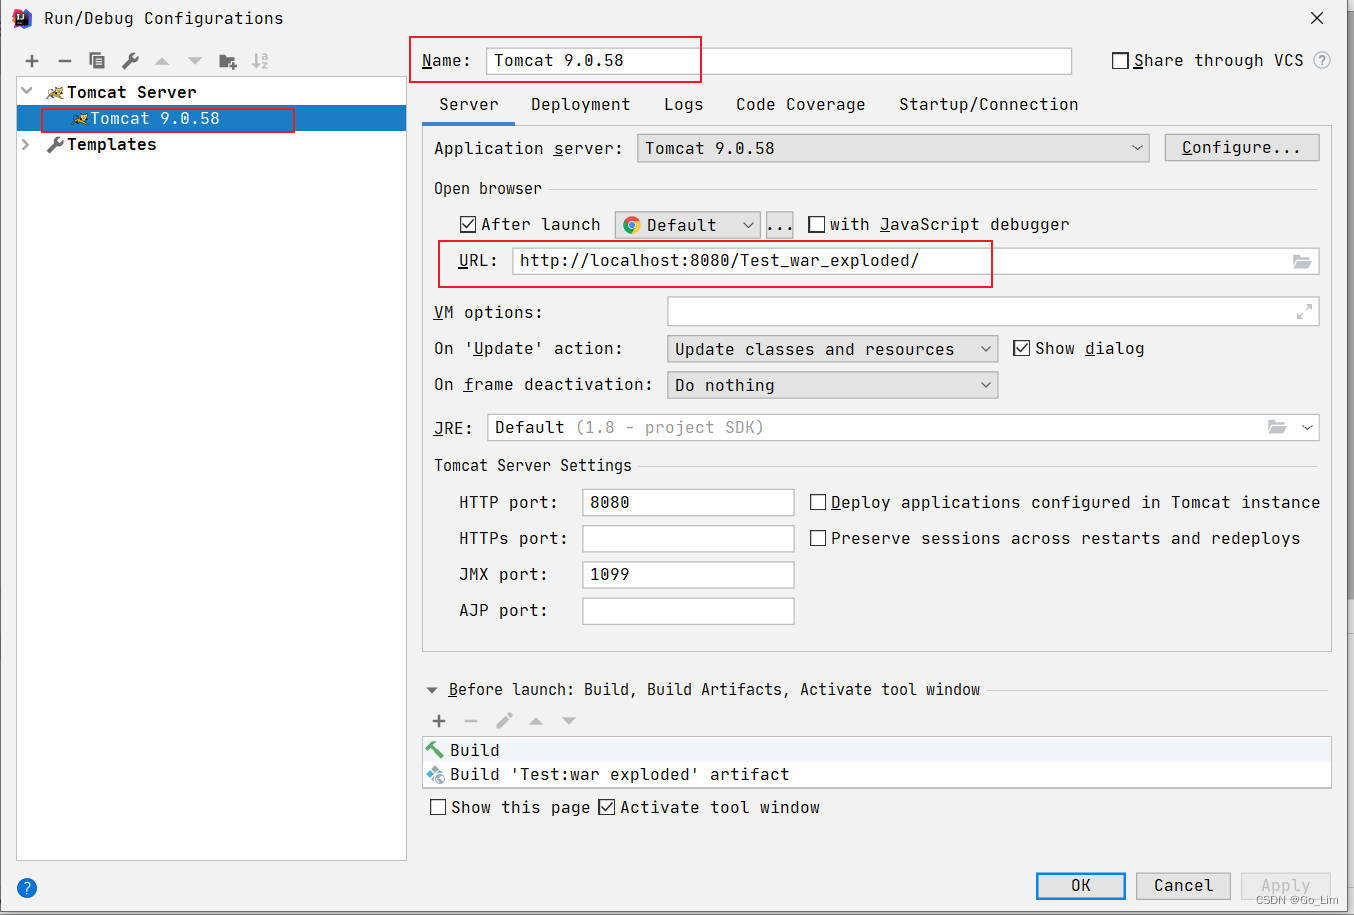Click the HTTP port field
This screenshot has height=915, width=1354.
coord(688,502)
